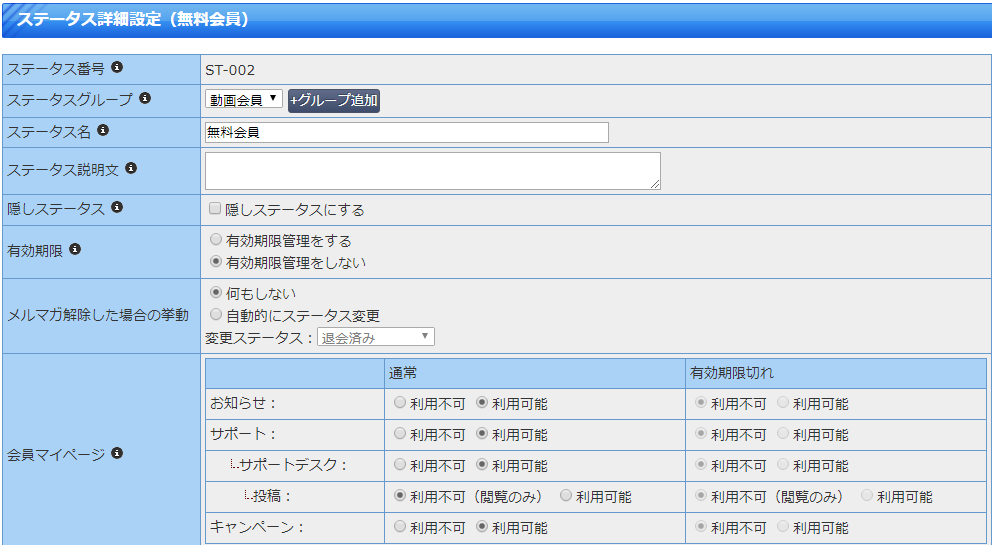This screenshot has height=545, width=992.
Task: Click info icon next to ステータス説明文
Action: tap(130, 168)
